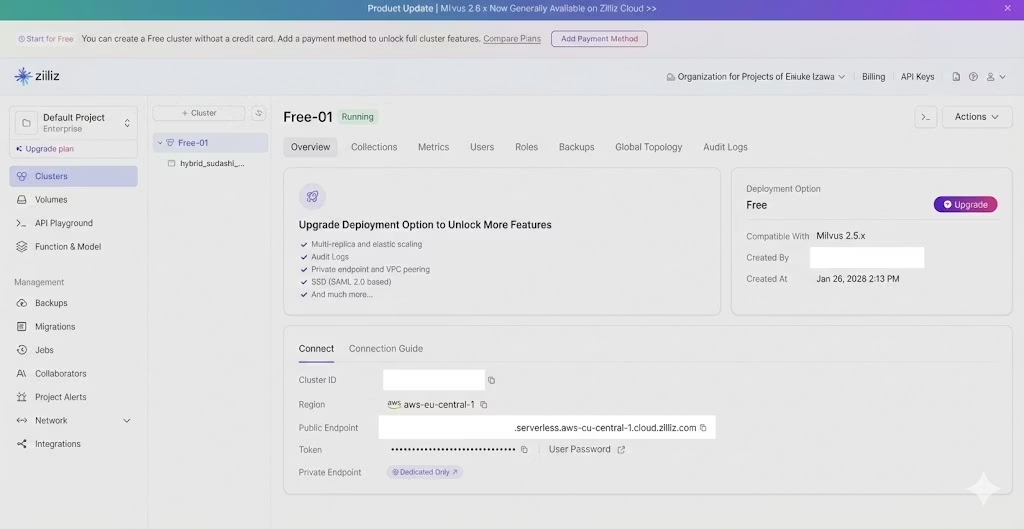Expand the Network sidebar section

(x=127, y=421)
